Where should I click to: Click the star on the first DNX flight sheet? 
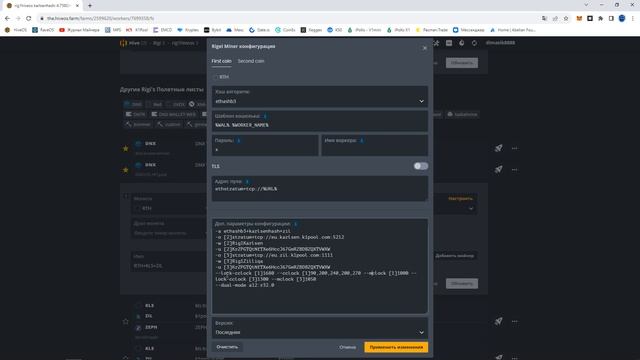point(126,149)
